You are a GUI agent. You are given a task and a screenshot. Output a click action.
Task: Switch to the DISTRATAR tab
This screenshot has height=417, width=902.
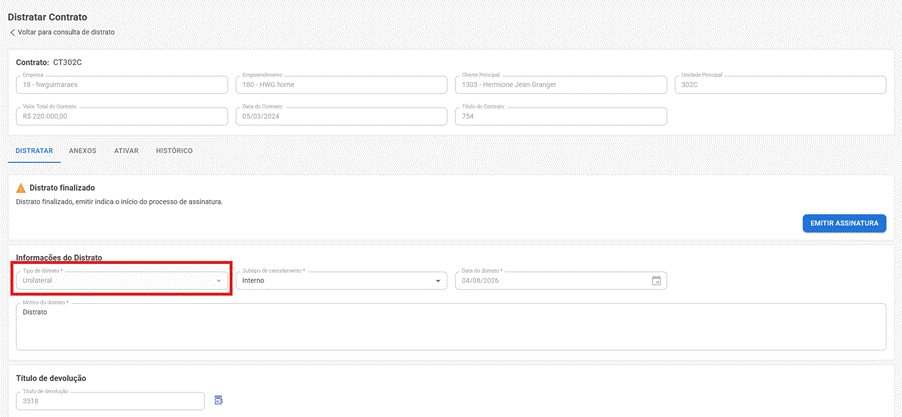(34, 151)
